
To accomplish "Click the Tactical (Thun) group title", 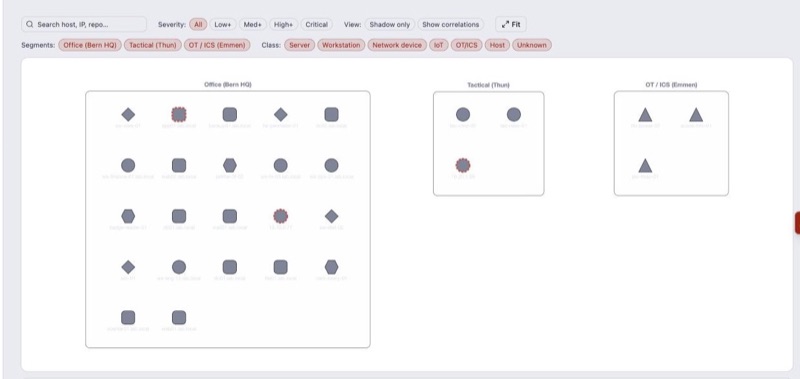I will pos(488,85).
